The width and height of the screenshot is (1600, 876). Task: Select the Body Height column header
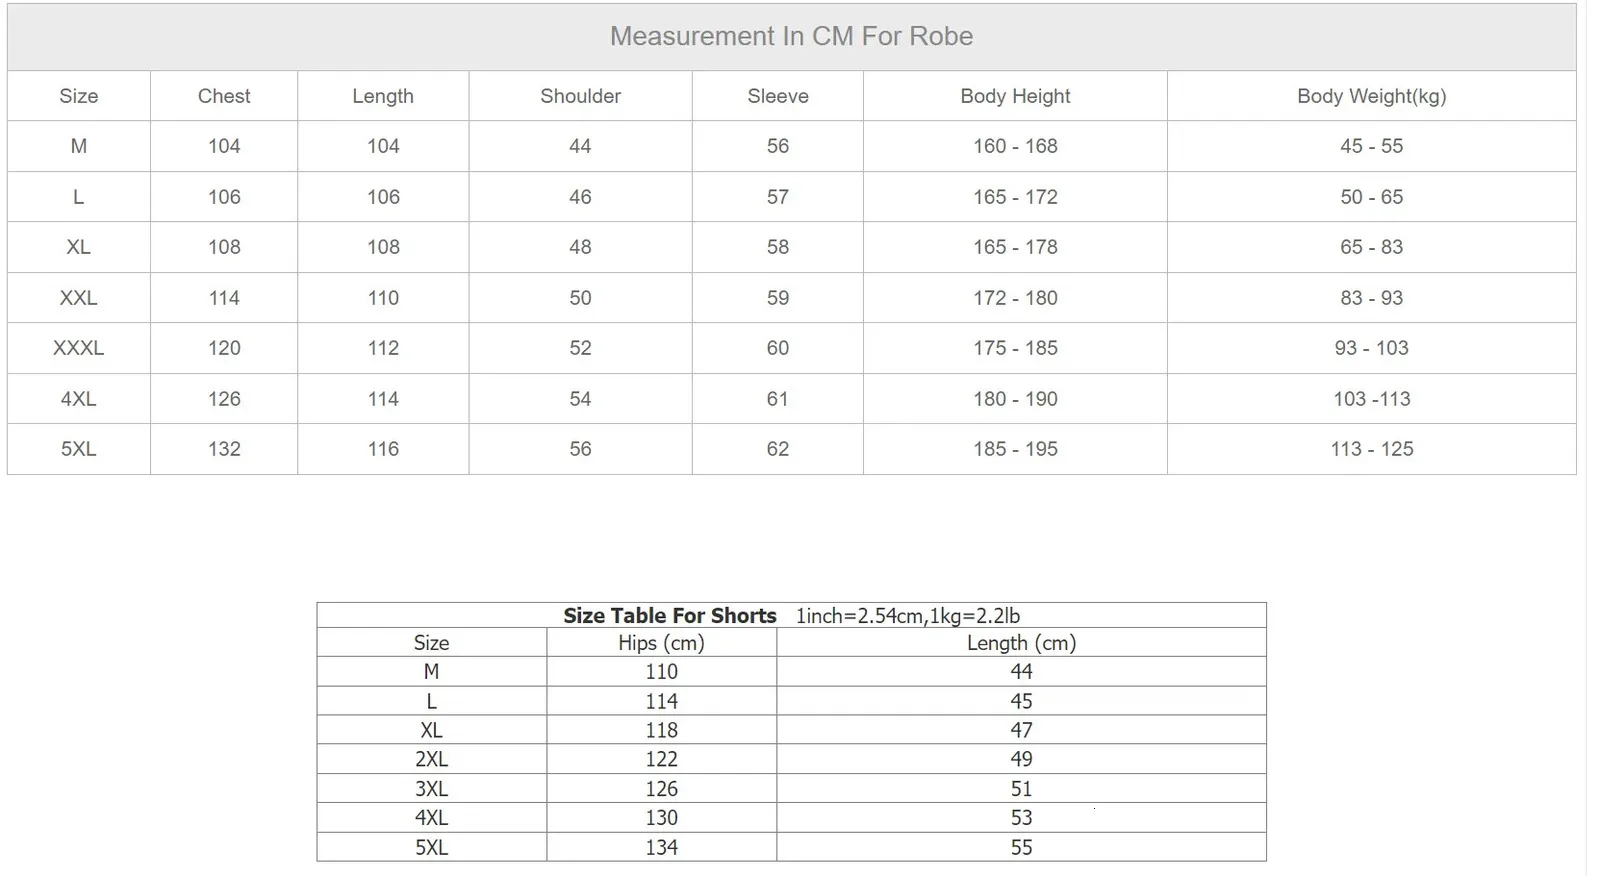click(1015, 96)
